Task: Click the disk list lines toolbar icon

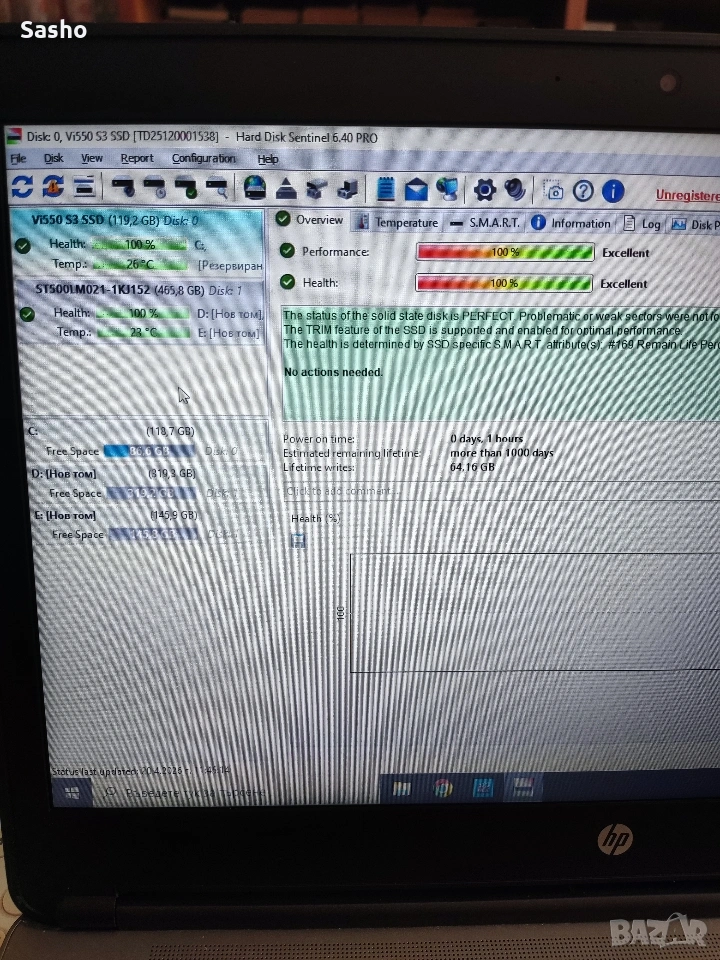Action: 84,187
